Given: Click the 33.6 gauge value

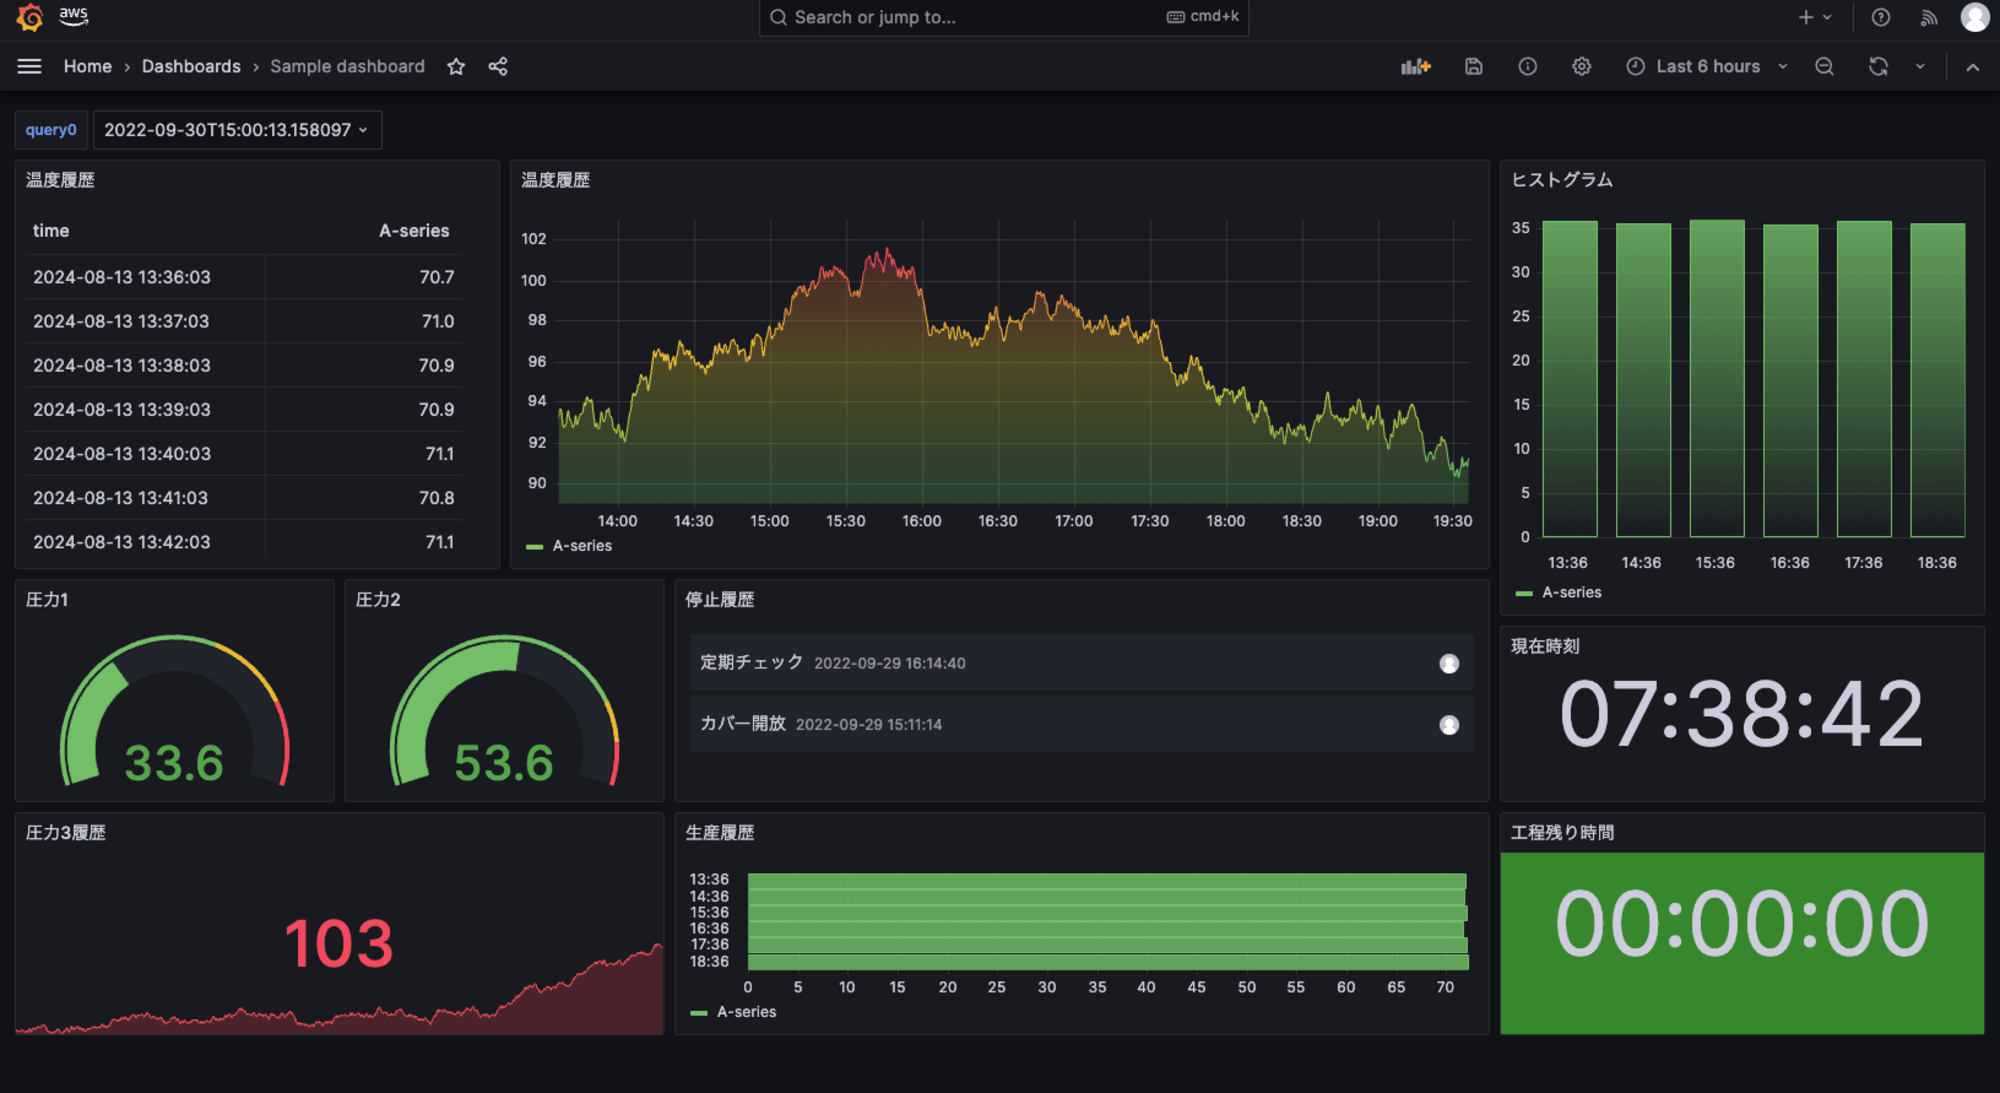Looking at the screenshot, I should (x=174, y=763).
